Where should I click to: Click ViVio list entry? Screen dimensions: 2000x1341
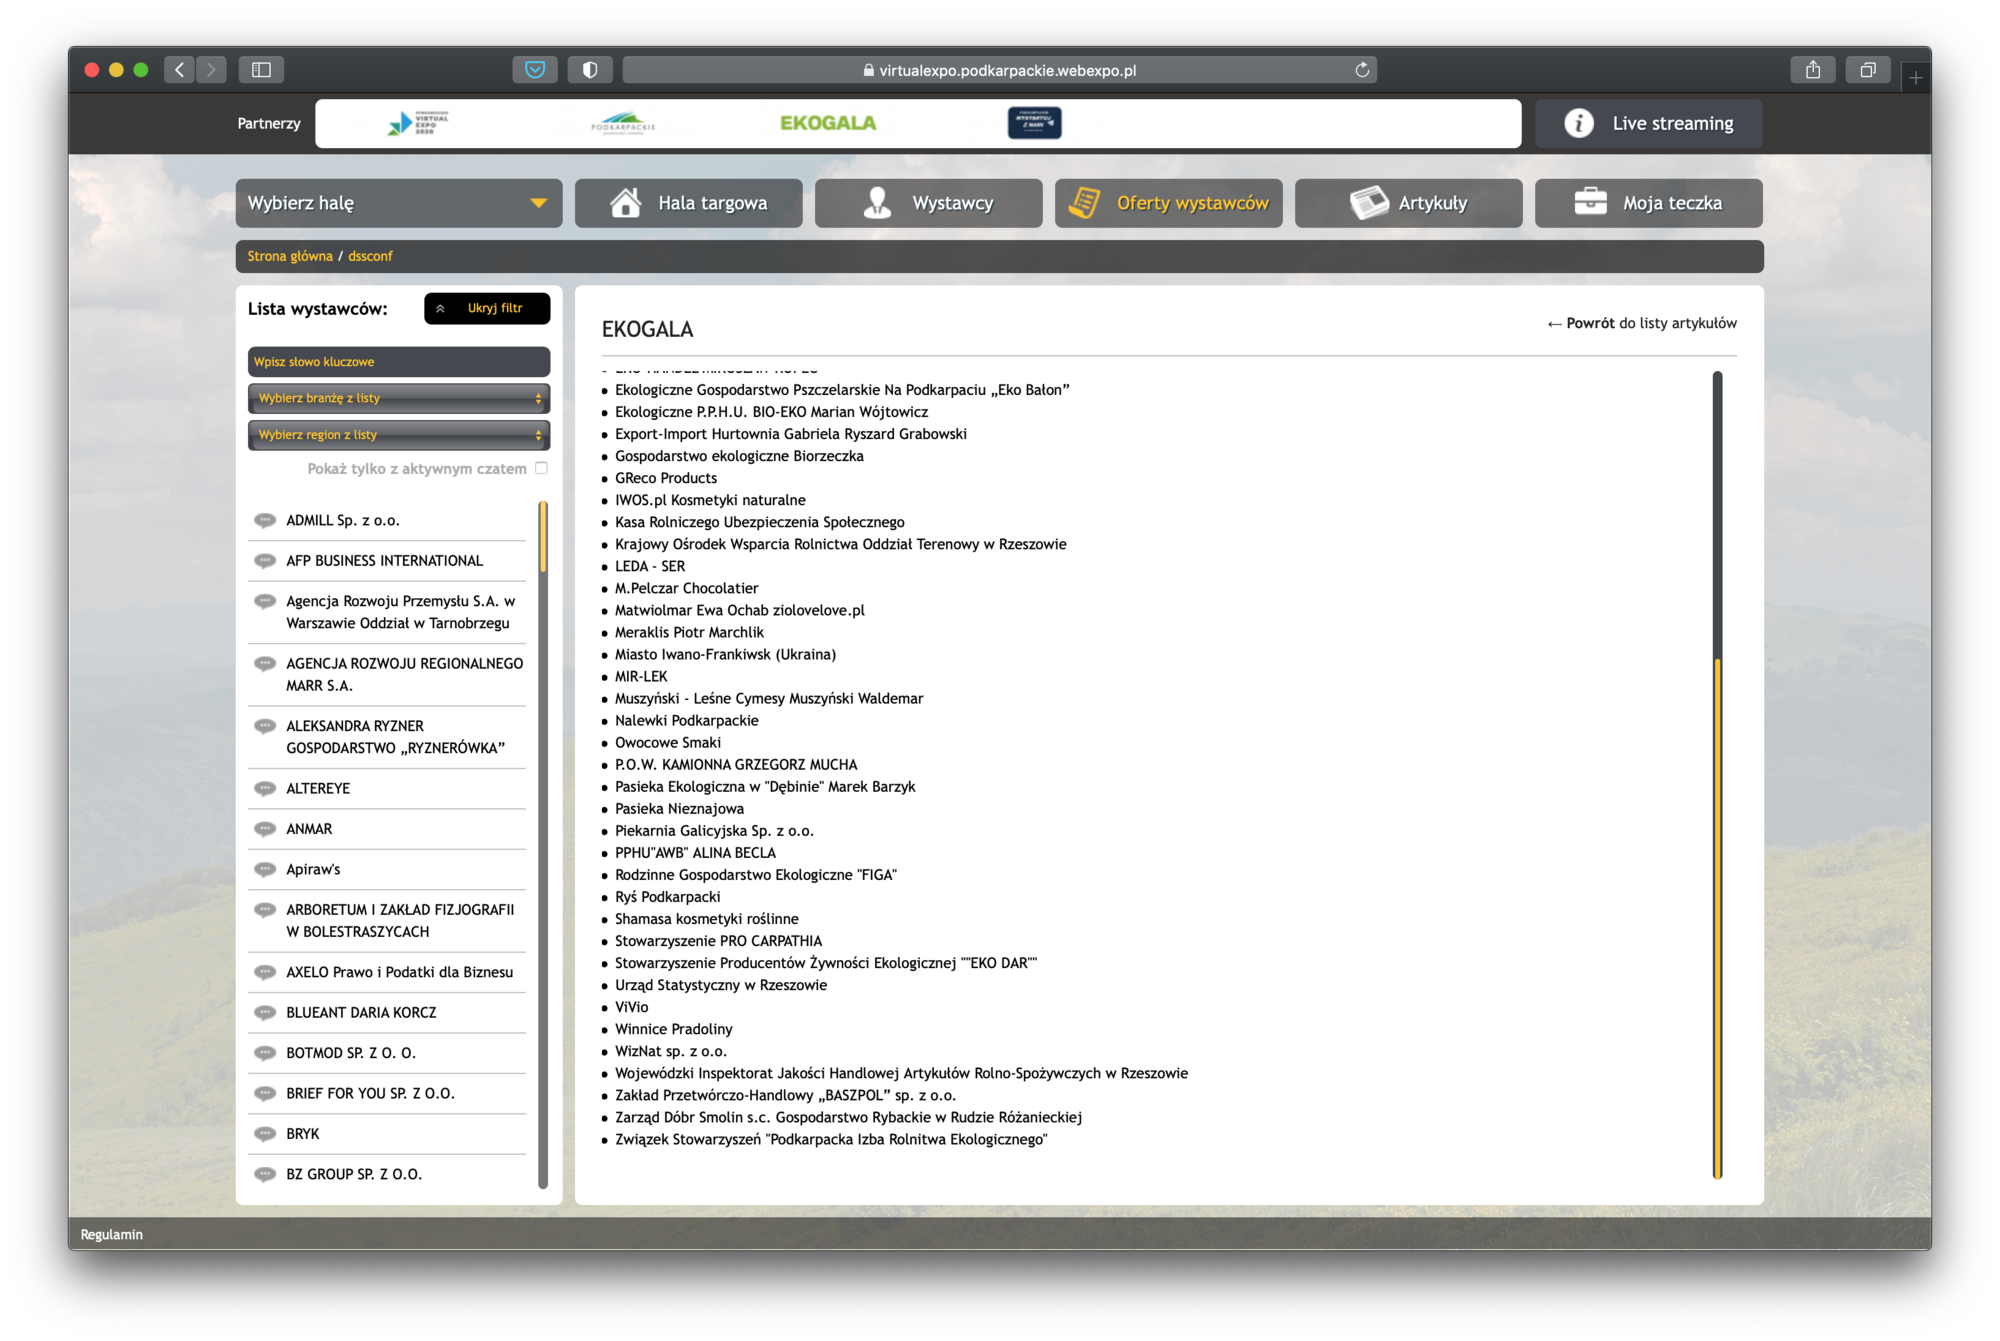tap(632, 1007)
